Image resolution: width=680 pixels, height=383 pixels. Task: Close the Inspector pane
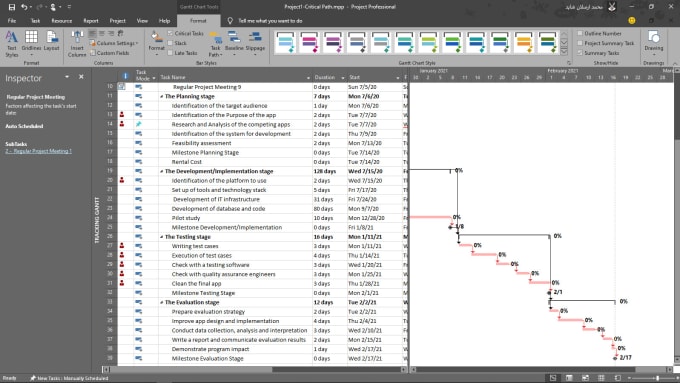[x=81, y=77]
